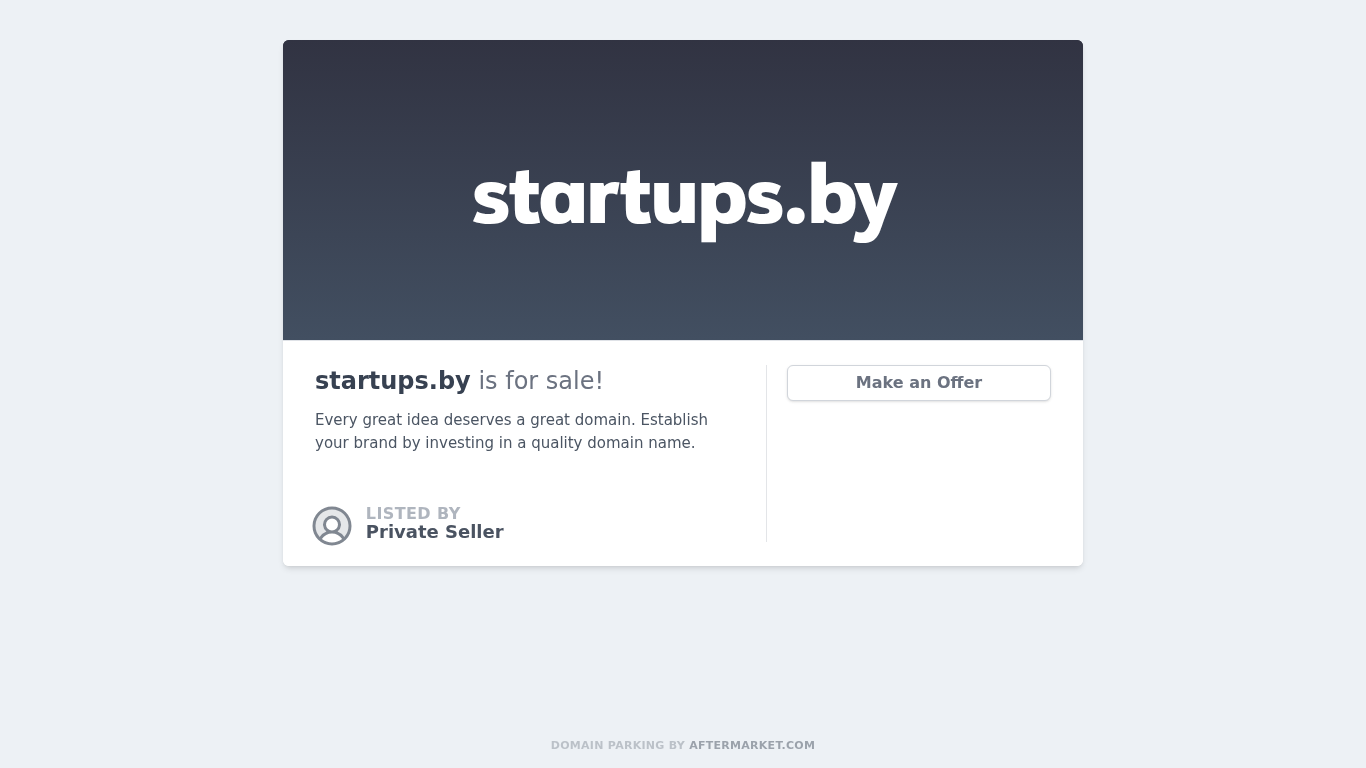This screenshot has height=768, width=1366.
Task: Click the 'Every great idea deserves' line
Action: [511, 420]
